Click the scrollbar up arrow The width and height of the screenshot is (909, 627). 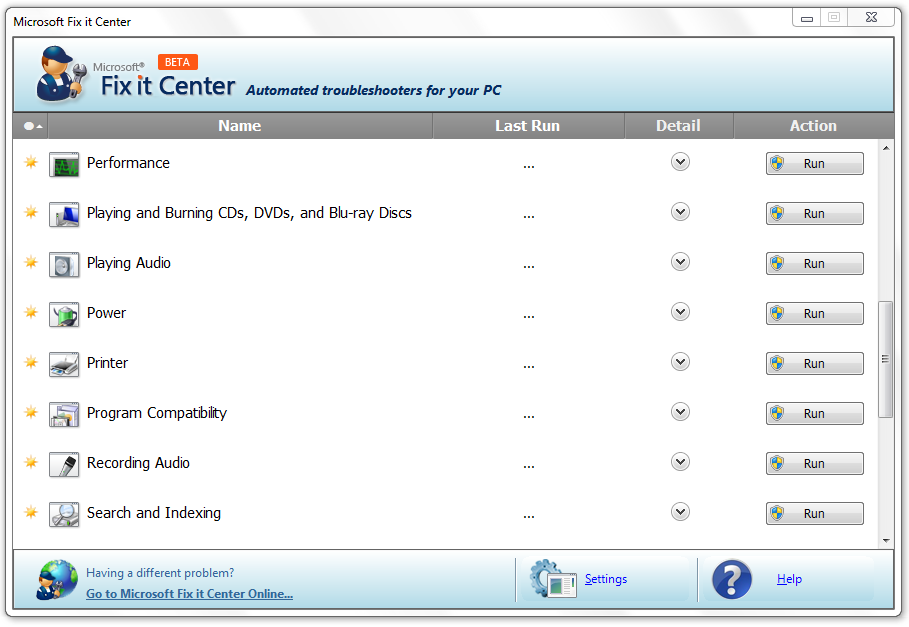(x=886, y=148)
